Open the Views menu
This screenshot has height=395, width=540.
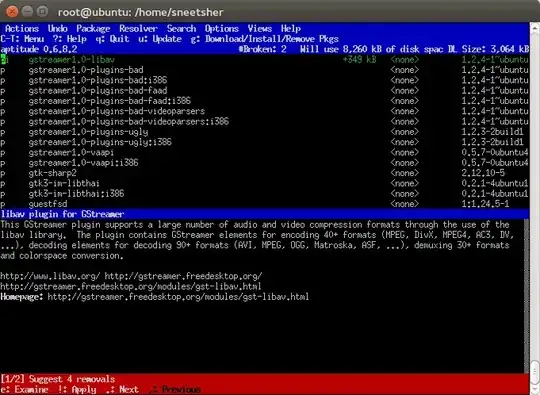[260, 29]
